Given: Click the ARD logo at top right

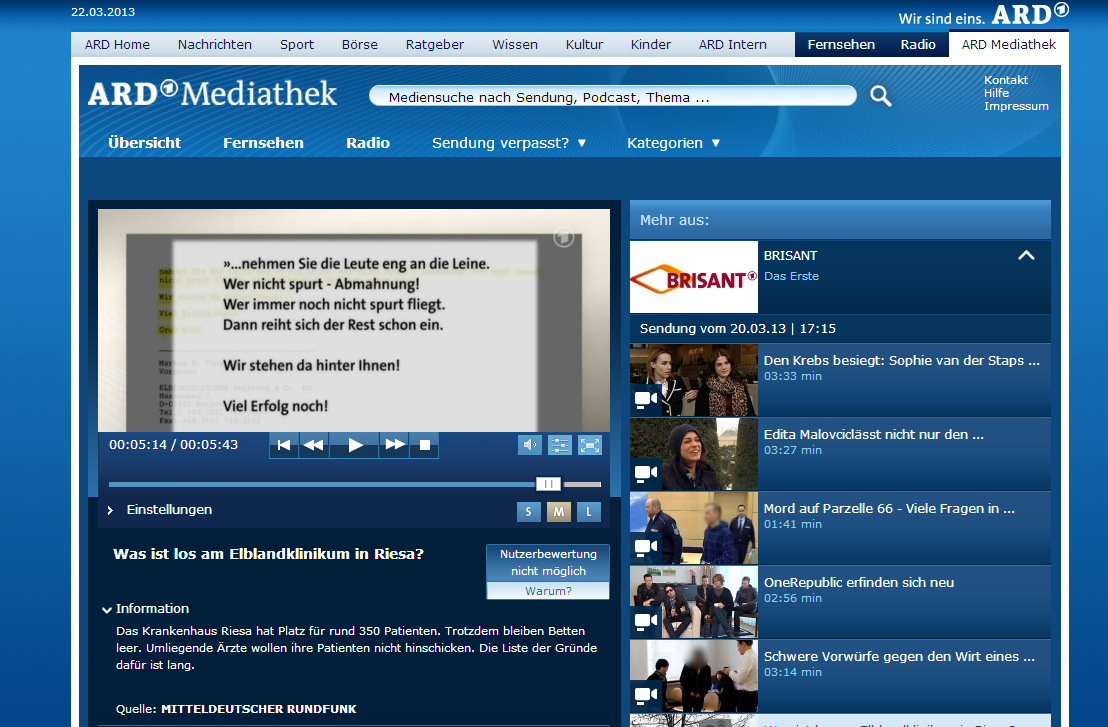Looking at the screenshot, I should [x=1030, y=13].
